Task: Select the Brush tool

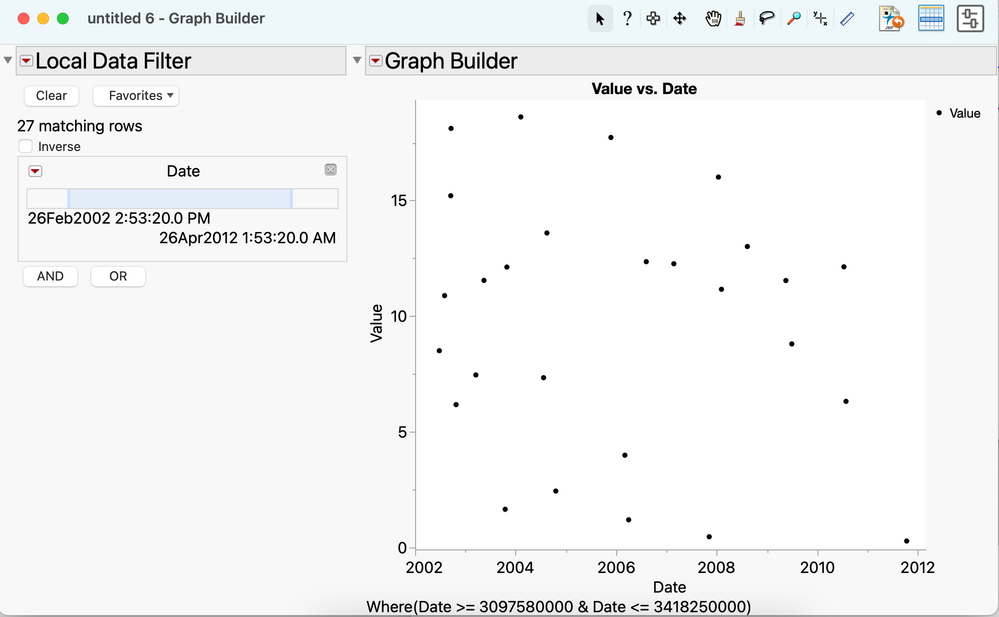Action: coord(739,18)
